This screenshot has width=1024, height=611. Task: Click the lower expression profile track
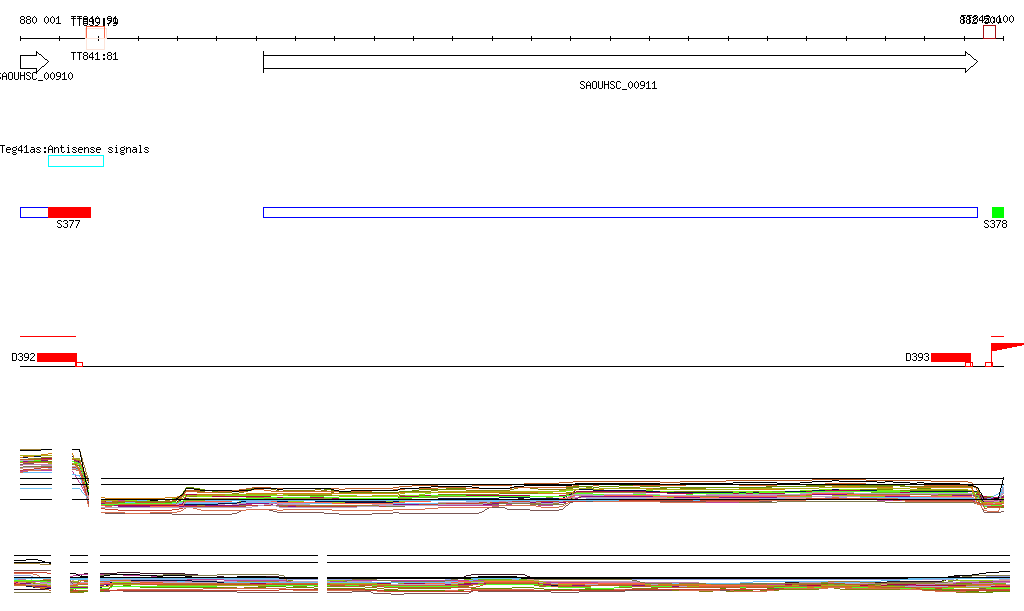point(512,574)
